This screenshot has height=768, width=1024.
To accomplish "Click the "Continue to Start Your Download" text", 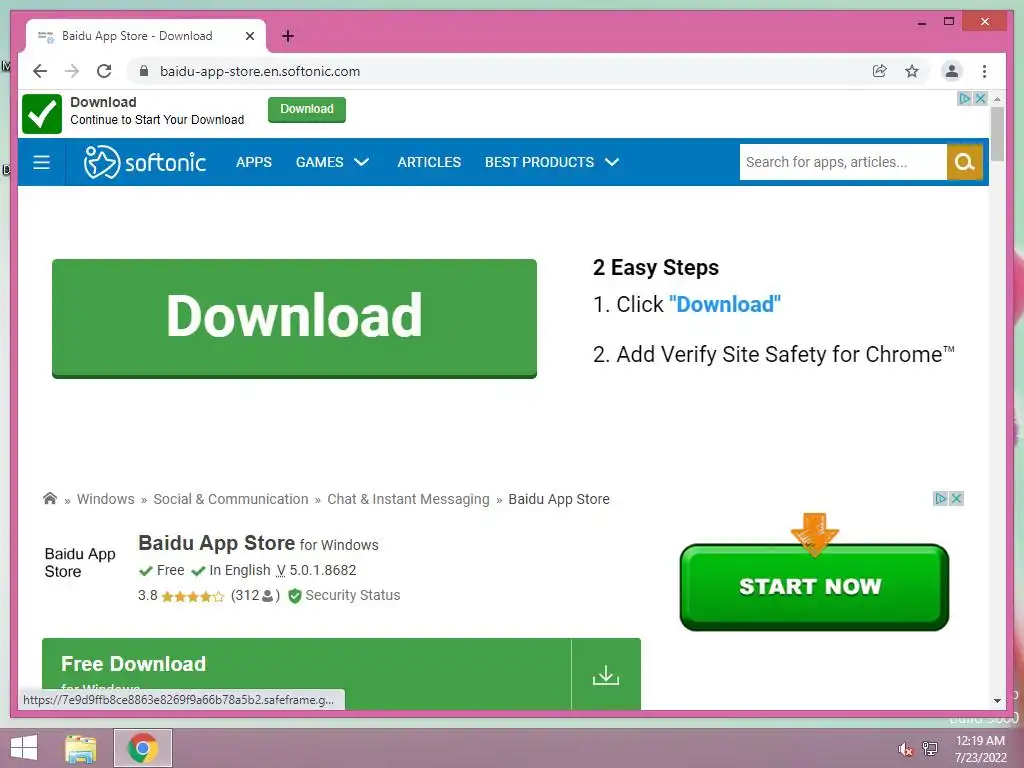I will [157, 120].
